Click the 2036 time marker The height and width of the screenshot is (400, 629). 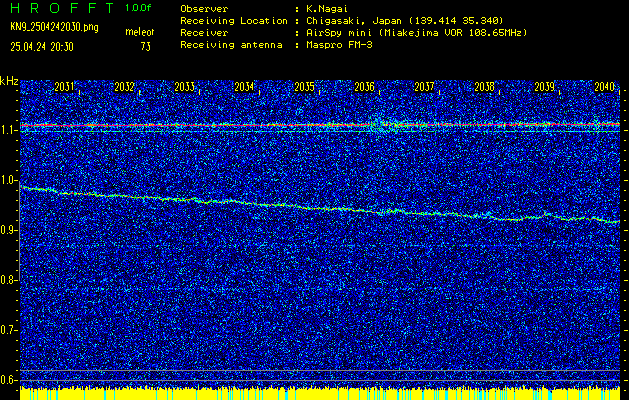[365, 87]
